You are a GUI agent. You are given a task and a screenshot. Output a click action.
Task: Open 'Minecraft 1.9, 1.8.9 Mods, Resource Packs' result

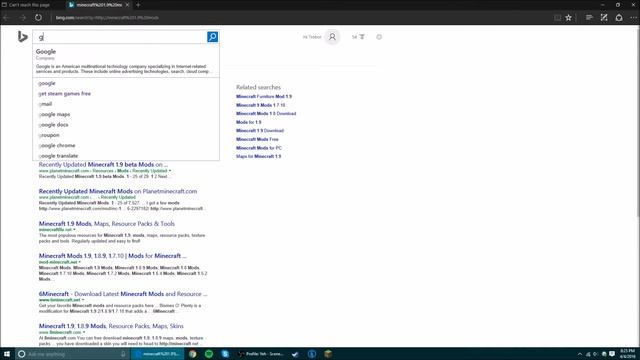pos(111,326)
